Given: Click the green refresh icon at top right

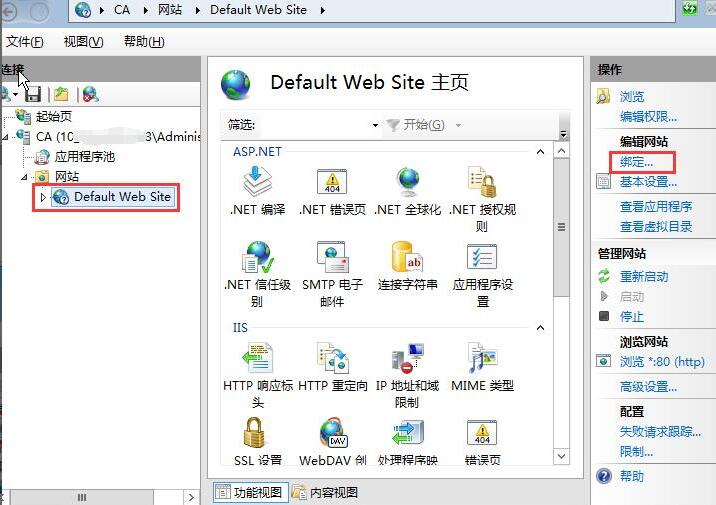Looking at the screenshot, I should point(690,8).
